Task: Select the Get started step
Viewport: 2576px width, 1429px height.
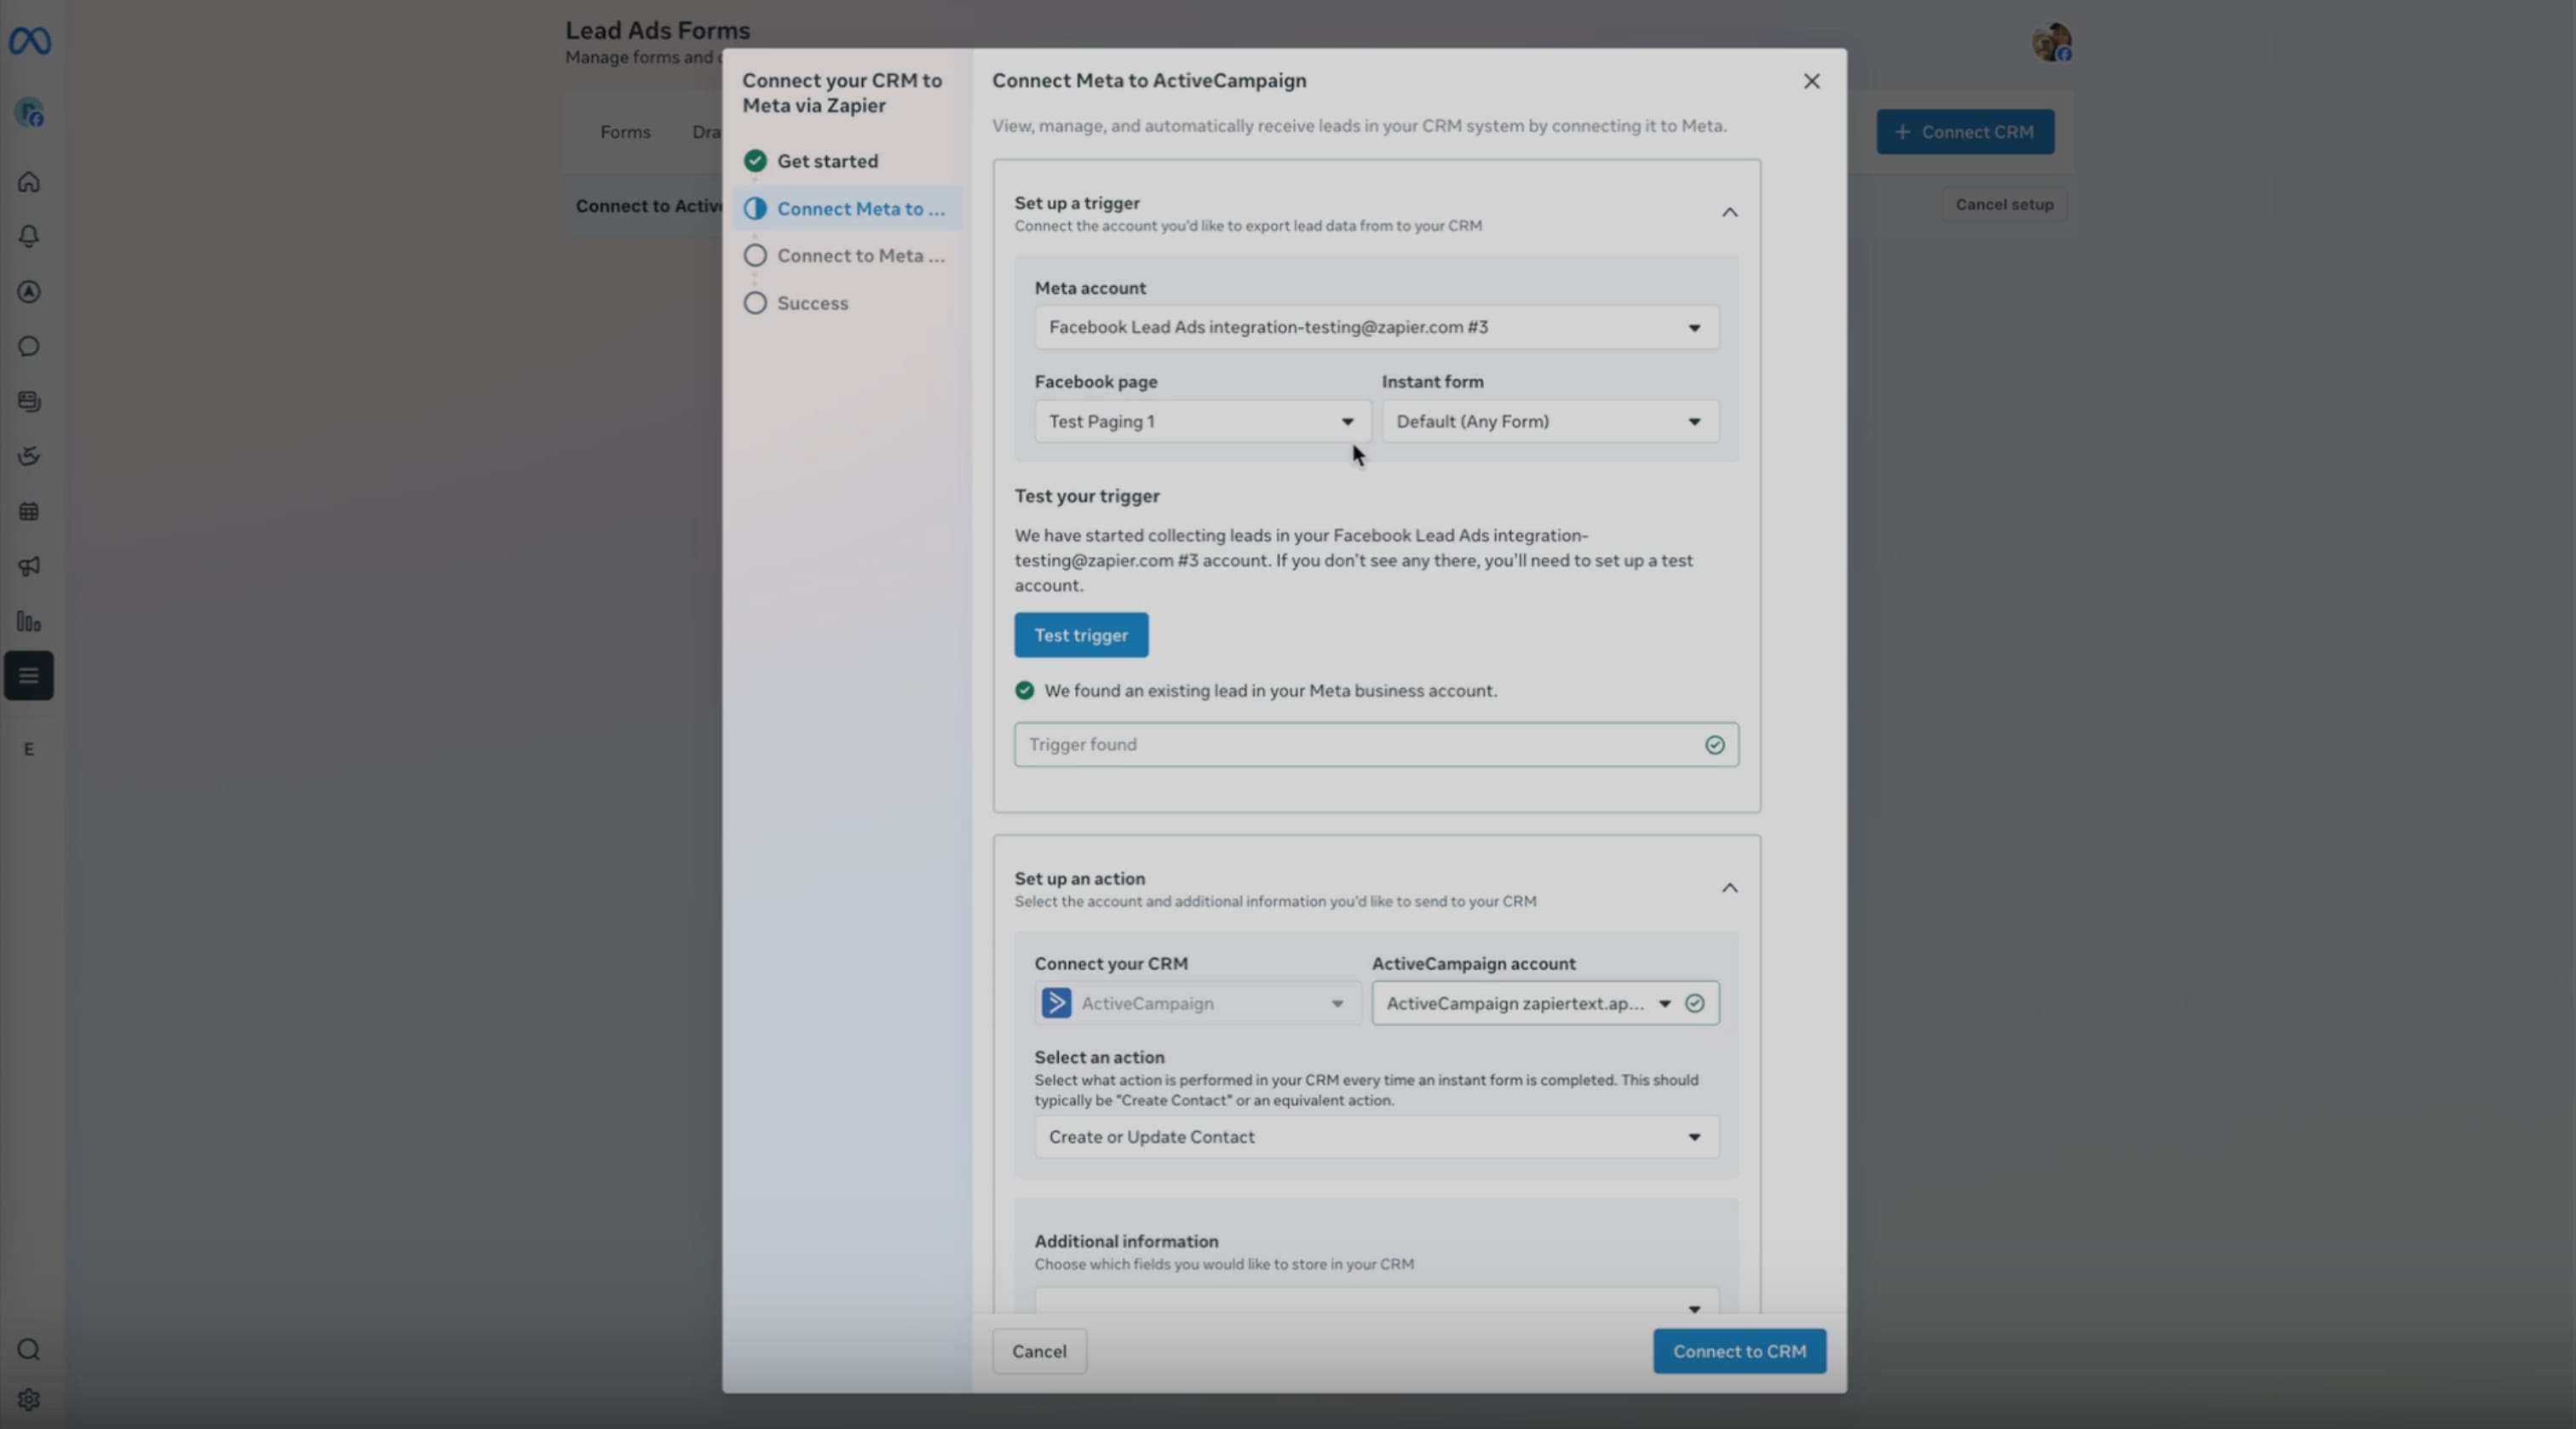Action: [847, 161]
